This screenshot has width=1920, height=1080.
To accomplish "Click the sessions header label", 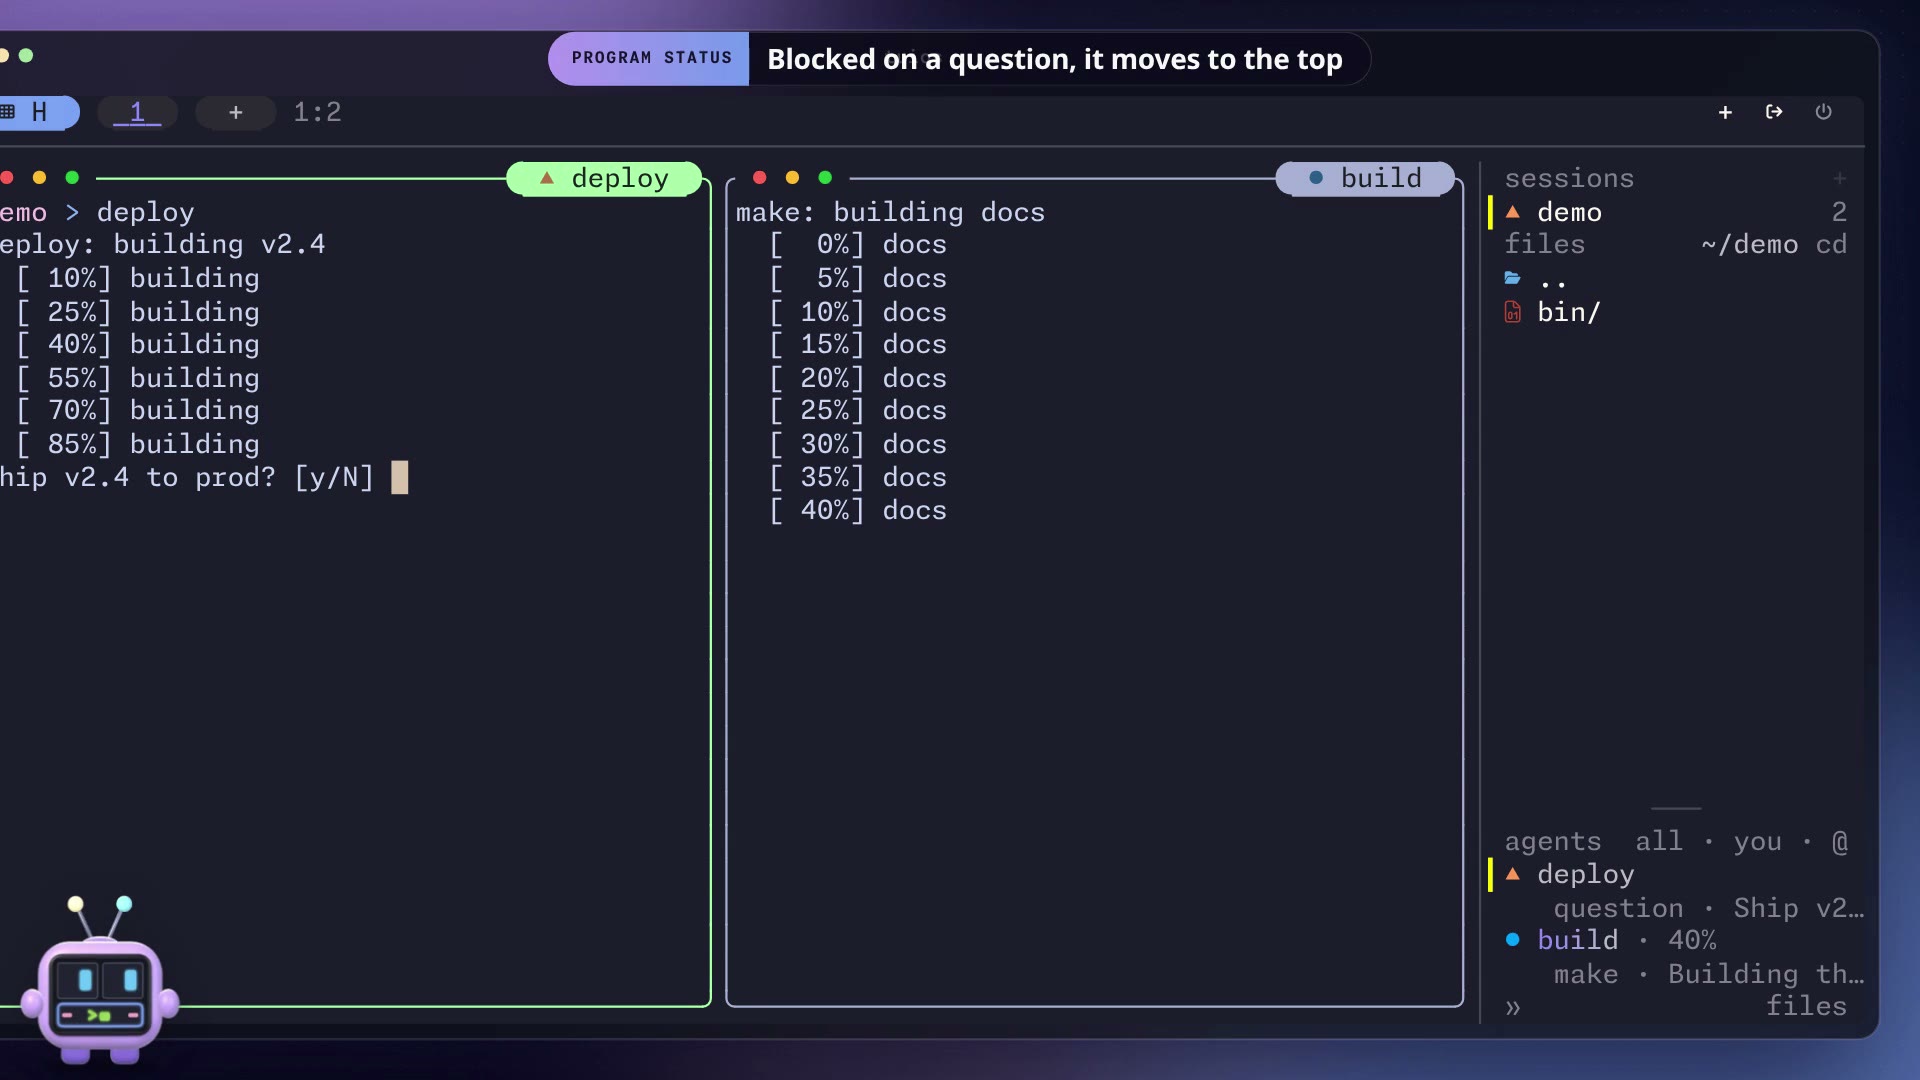I will (1569, 178).
